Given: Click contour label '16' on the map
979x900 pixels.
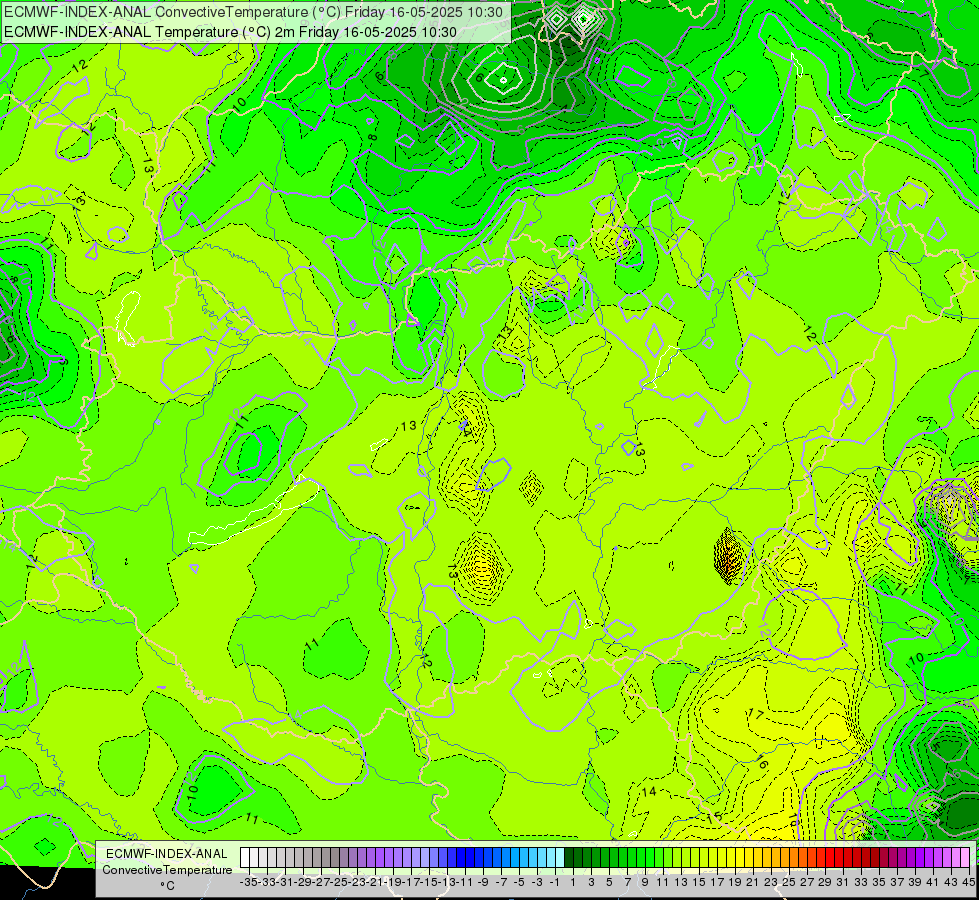Looking at the screenshot, I should (x=762, y=761).
